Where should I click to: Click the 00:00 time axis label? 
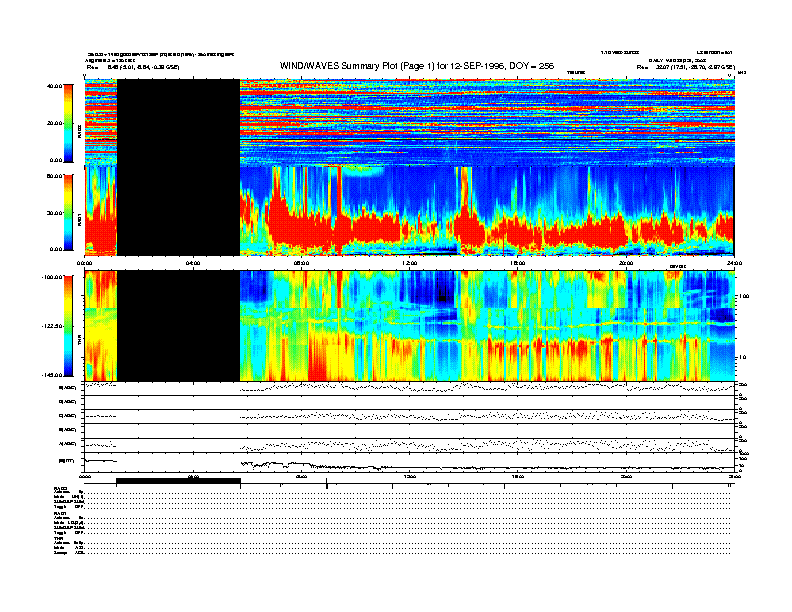[86, 263]
